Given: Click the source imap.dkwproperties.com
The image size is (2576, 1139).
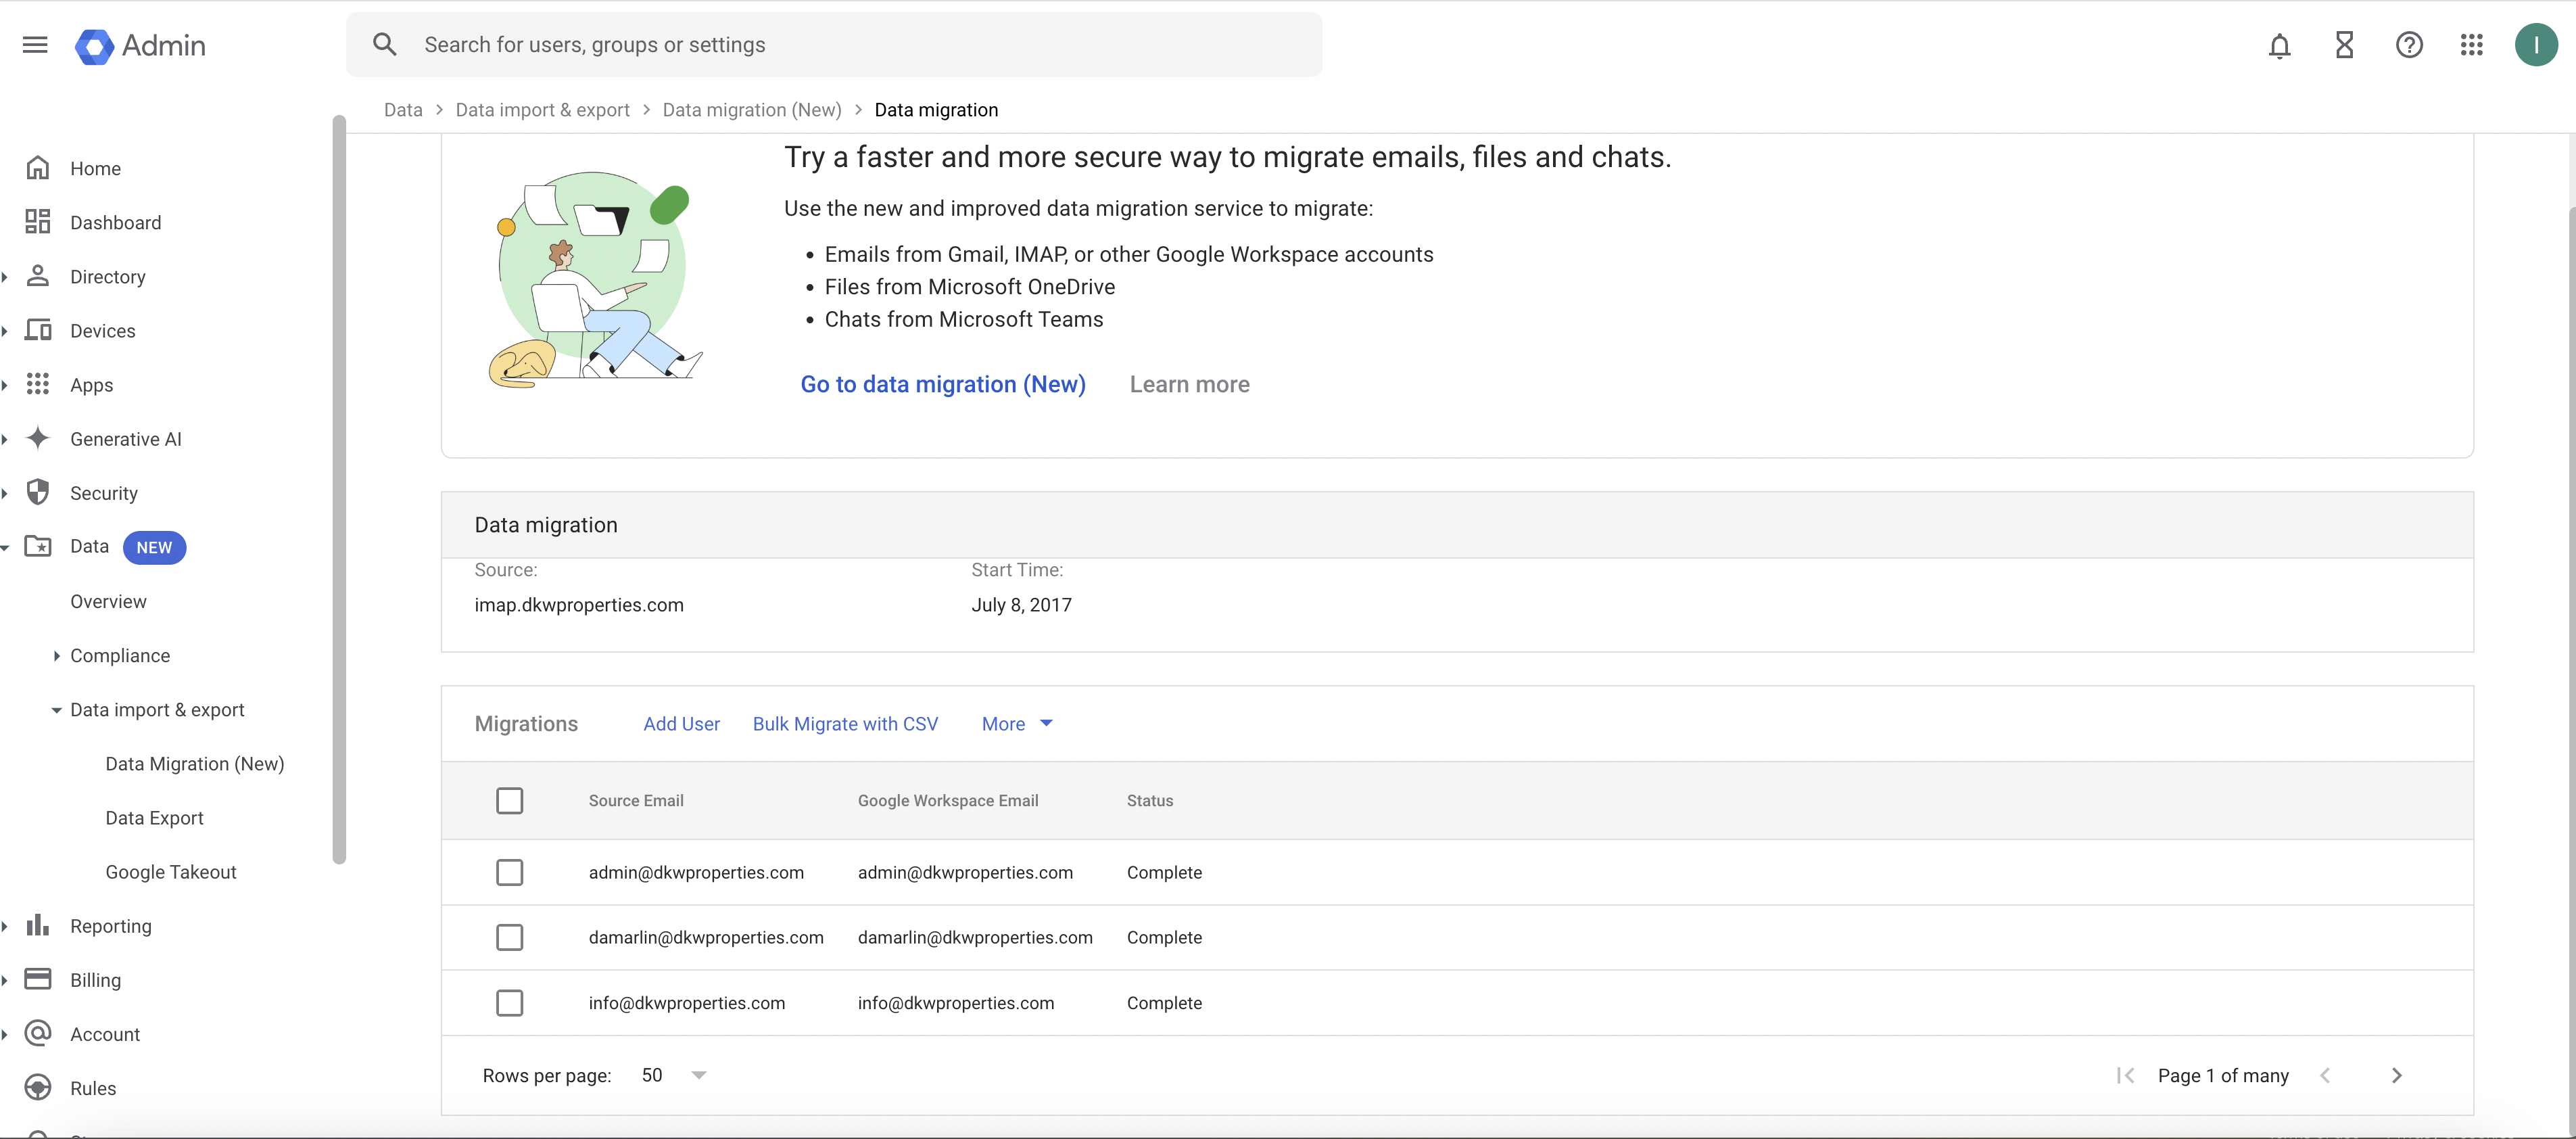Looking at the screenshot, I should [x=579, y=604].
